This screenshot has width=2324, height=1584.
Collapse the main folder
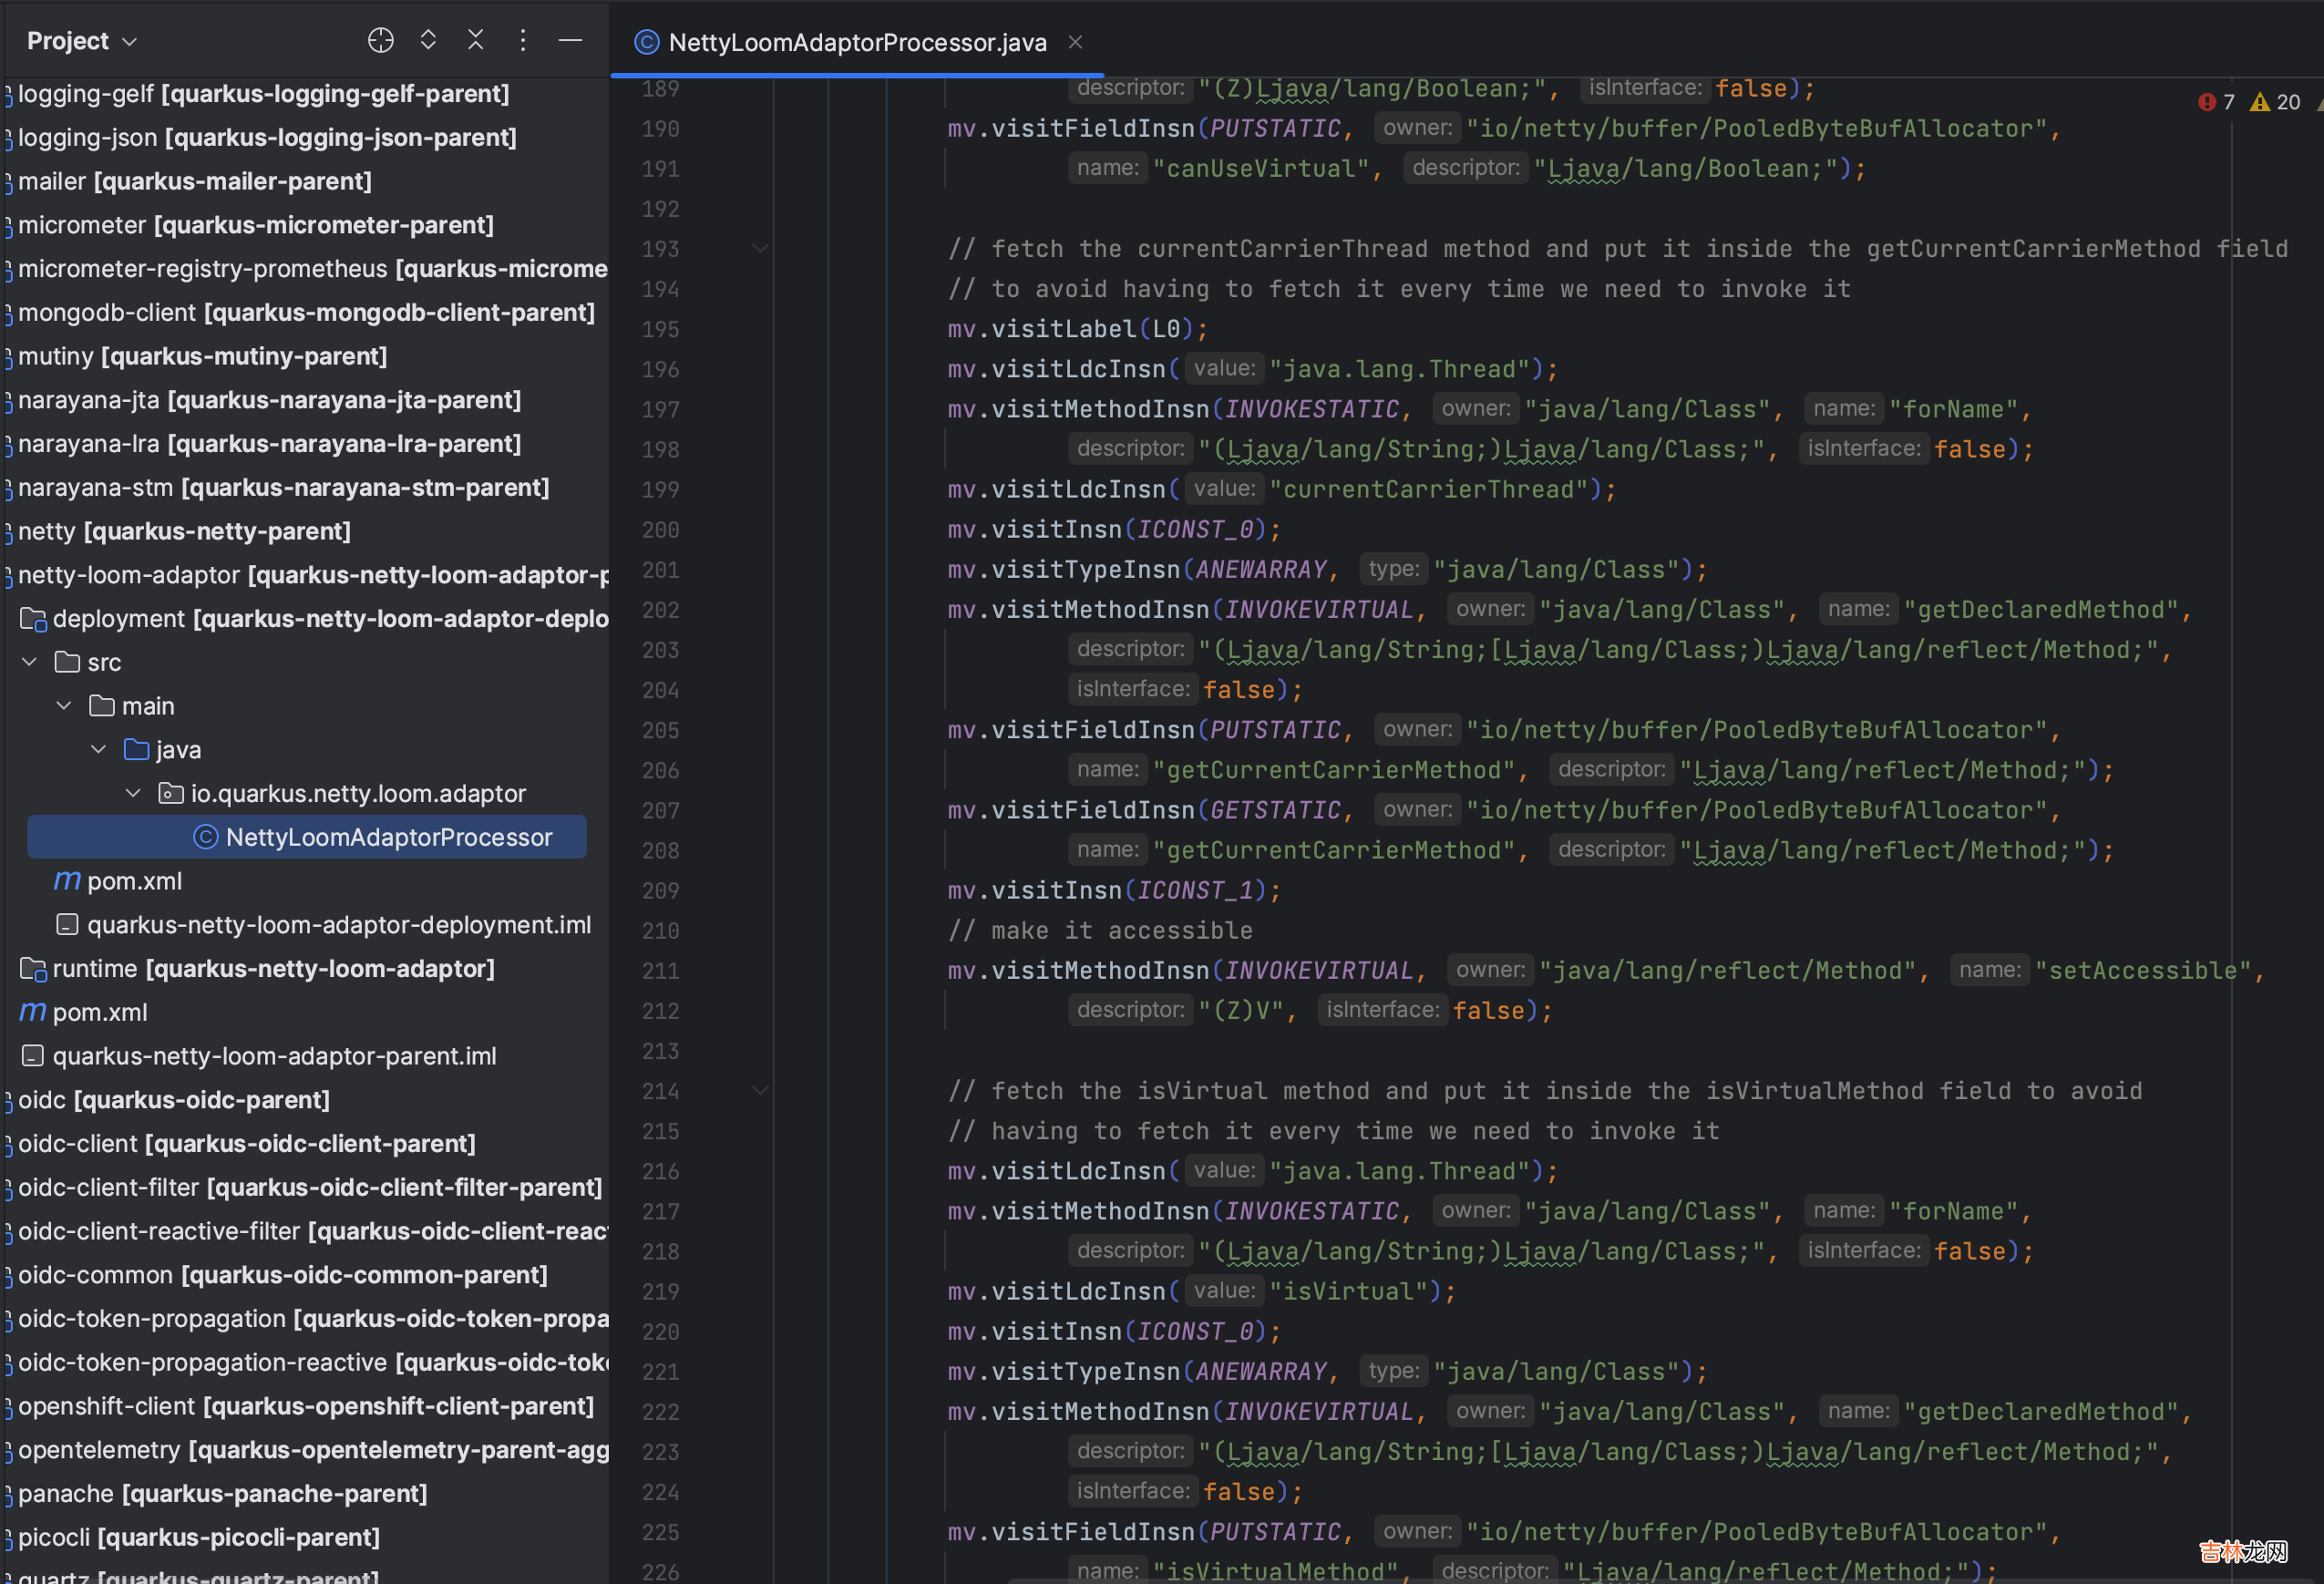(64, 706)
